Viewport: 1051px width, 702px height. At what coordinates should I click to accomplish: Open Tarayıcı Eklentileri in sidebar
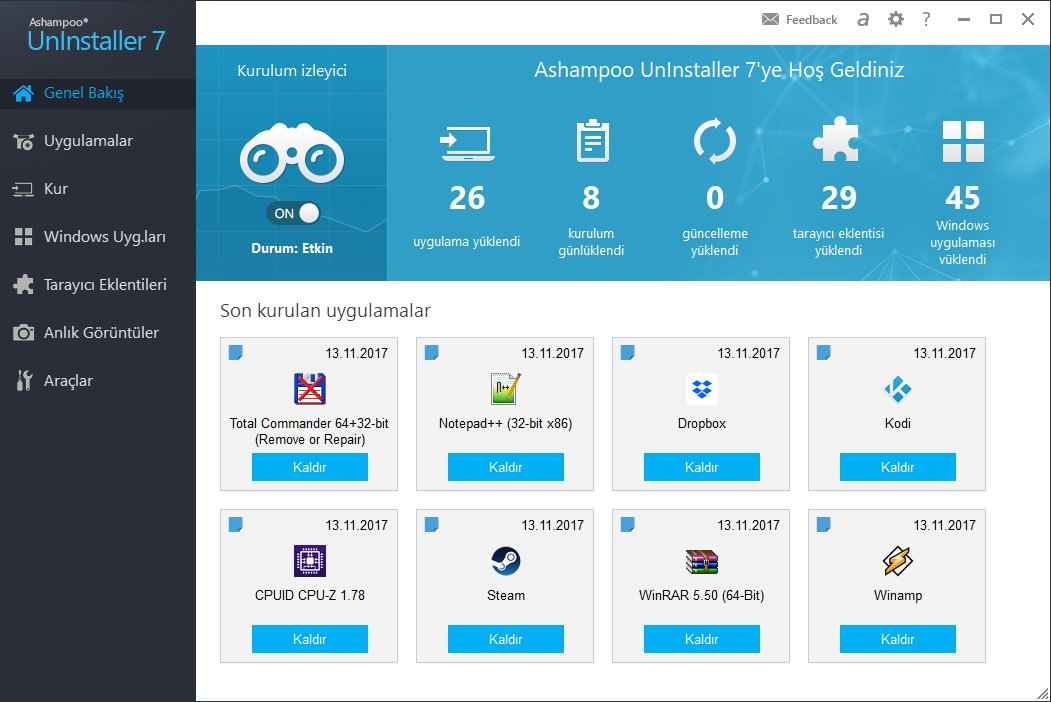click(x=105, y=285)
